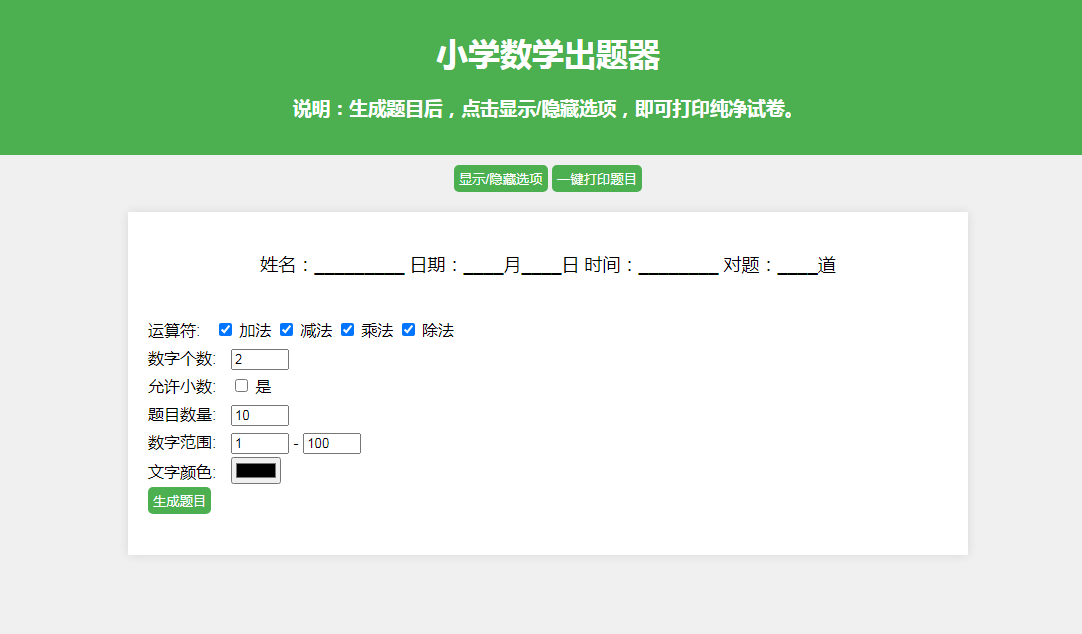Screen dimensions: 1082x634
Task: Toggle the 减法 checkbox
Action: 286,330
